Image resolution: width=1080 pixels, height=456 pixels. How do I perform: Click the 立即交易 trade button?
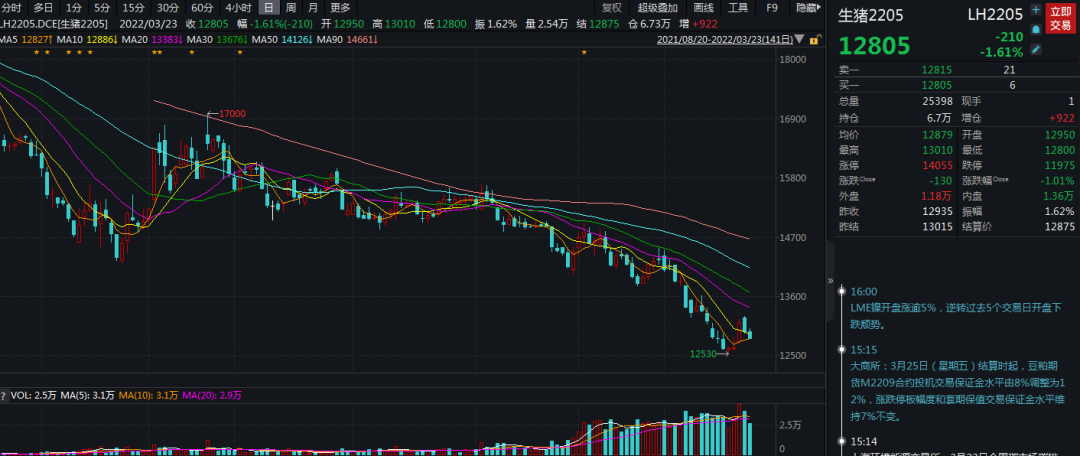[x=1060, y=19]
